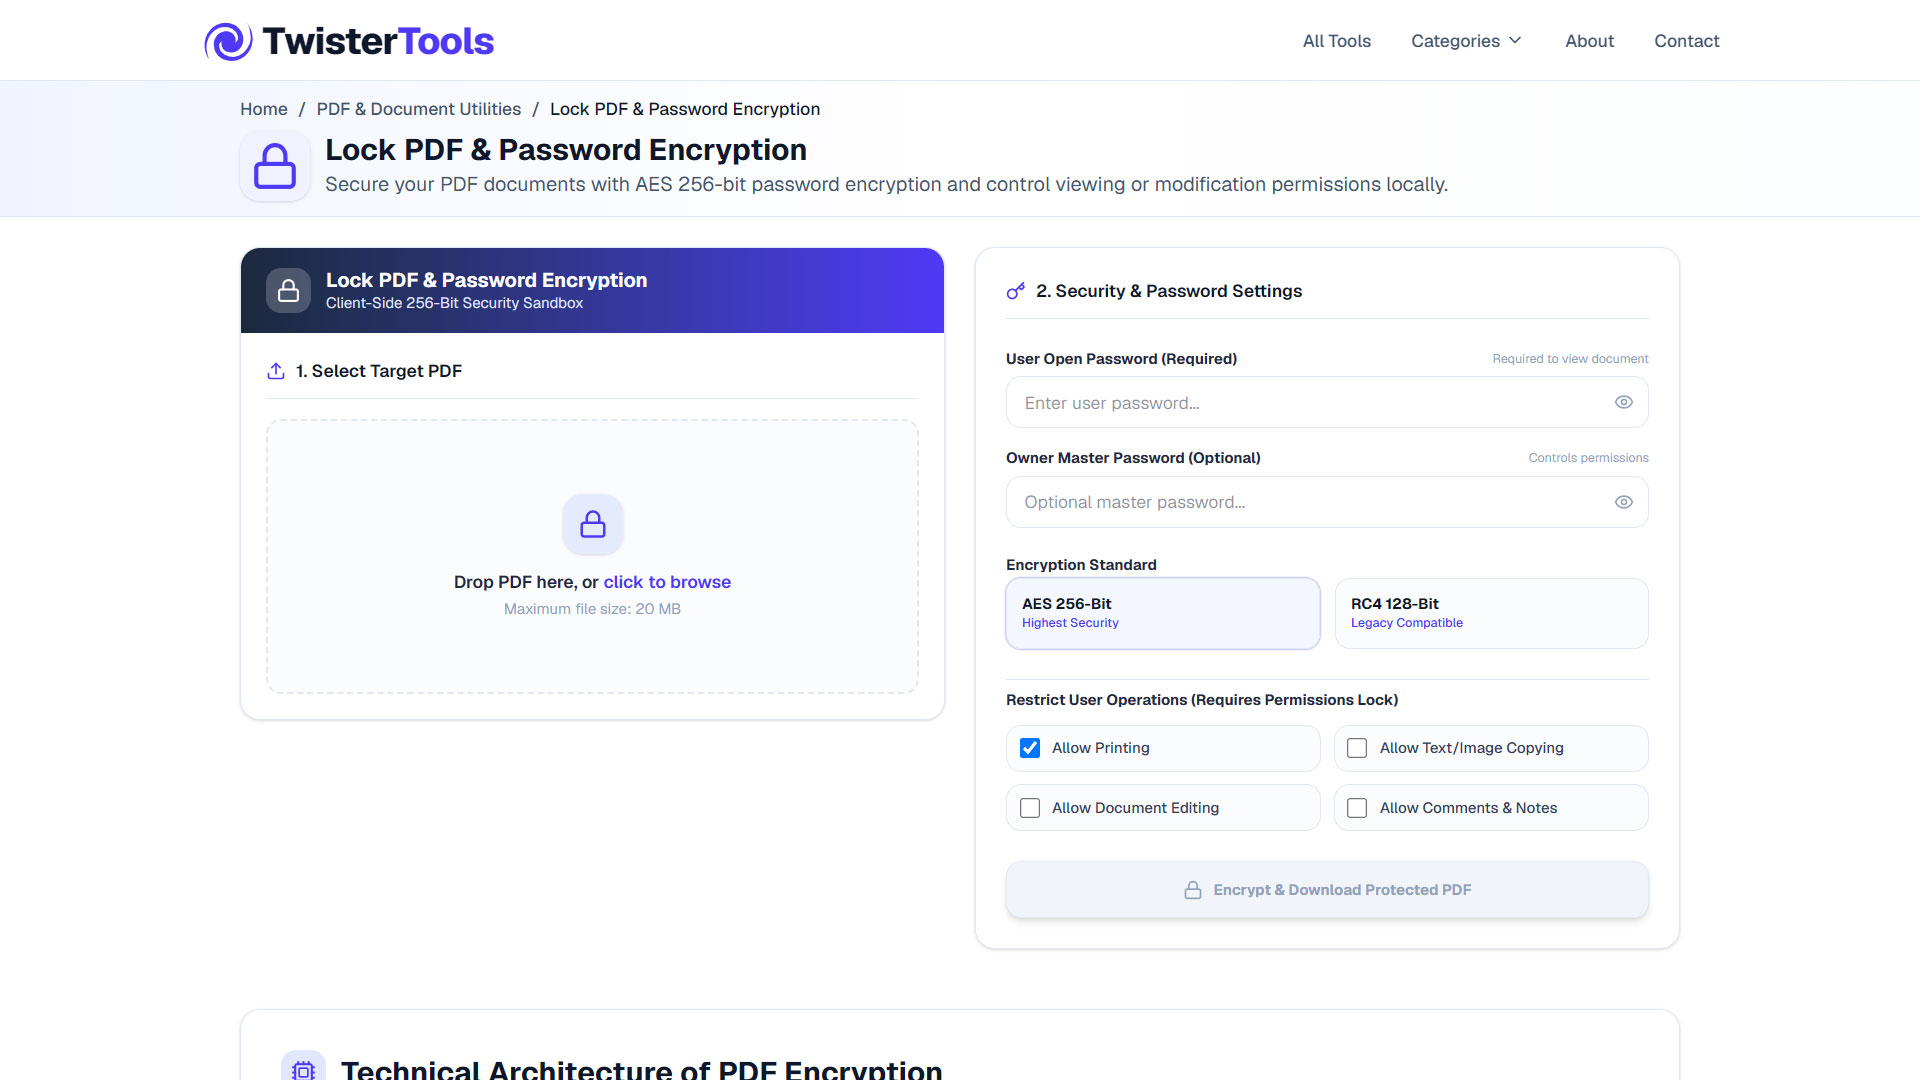
Task: Choose the AES 256-Bit encryption standard
Action: click(1163, 613)
